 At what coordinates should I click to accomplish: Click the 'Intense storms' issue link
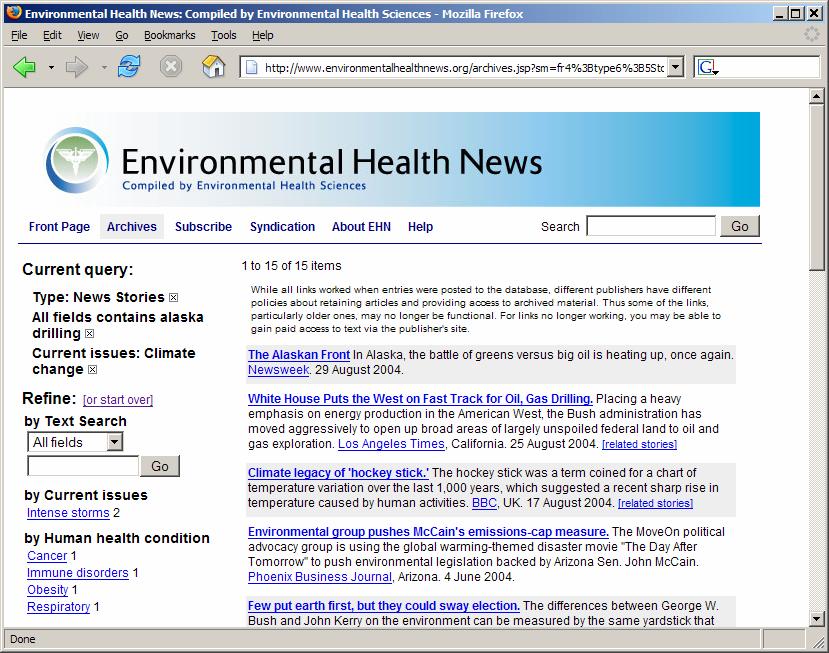tap(67, 514)
